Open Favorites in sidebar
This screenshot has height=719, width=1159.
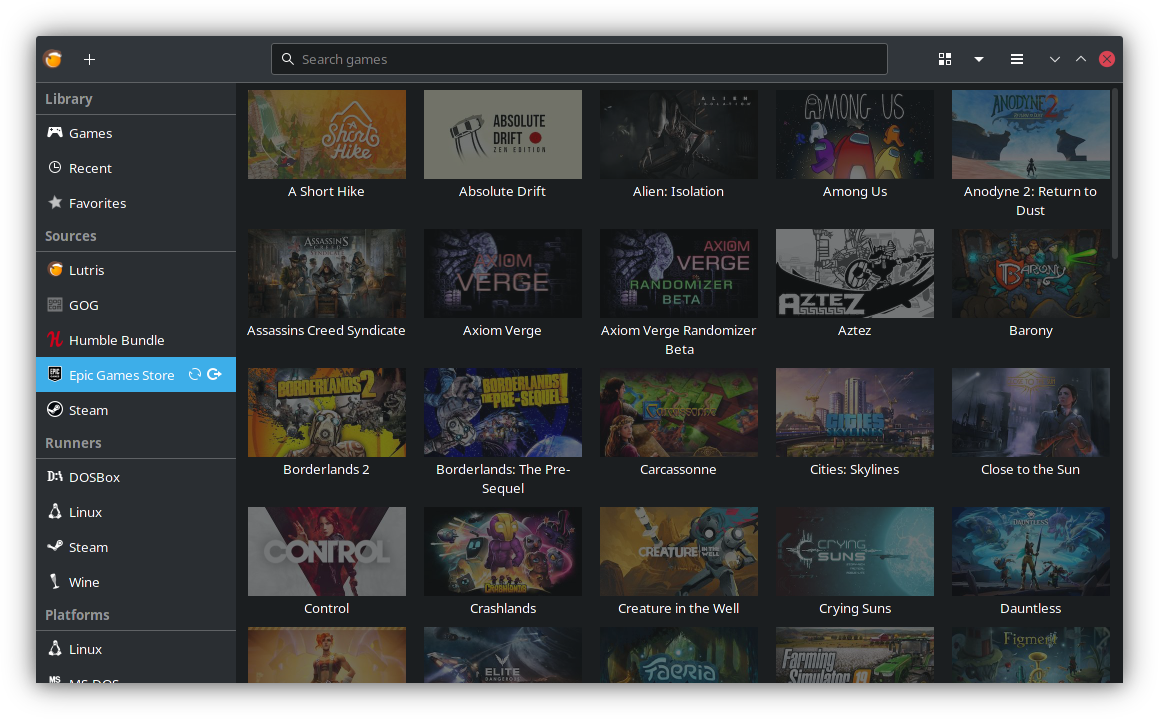coord(136,202)
